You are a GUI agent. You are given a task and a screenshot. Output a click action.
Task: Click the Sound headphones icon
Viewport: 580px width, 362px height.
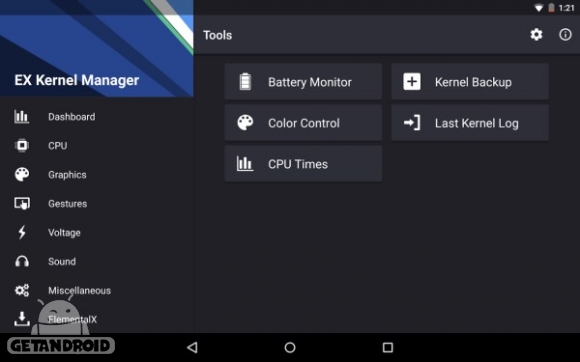click(22, 261)
